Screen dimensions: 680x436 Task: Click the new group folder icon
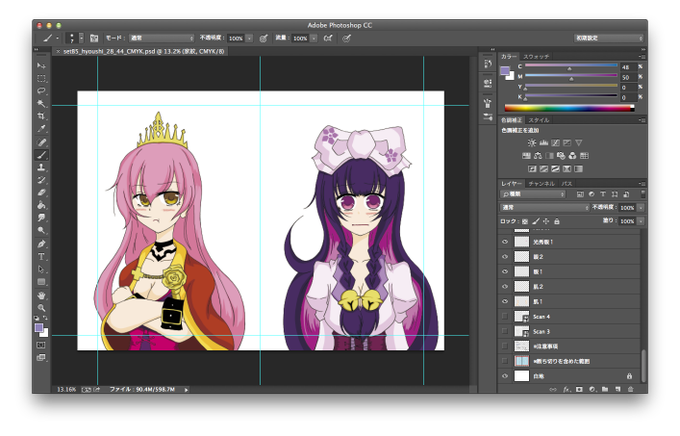605,389
